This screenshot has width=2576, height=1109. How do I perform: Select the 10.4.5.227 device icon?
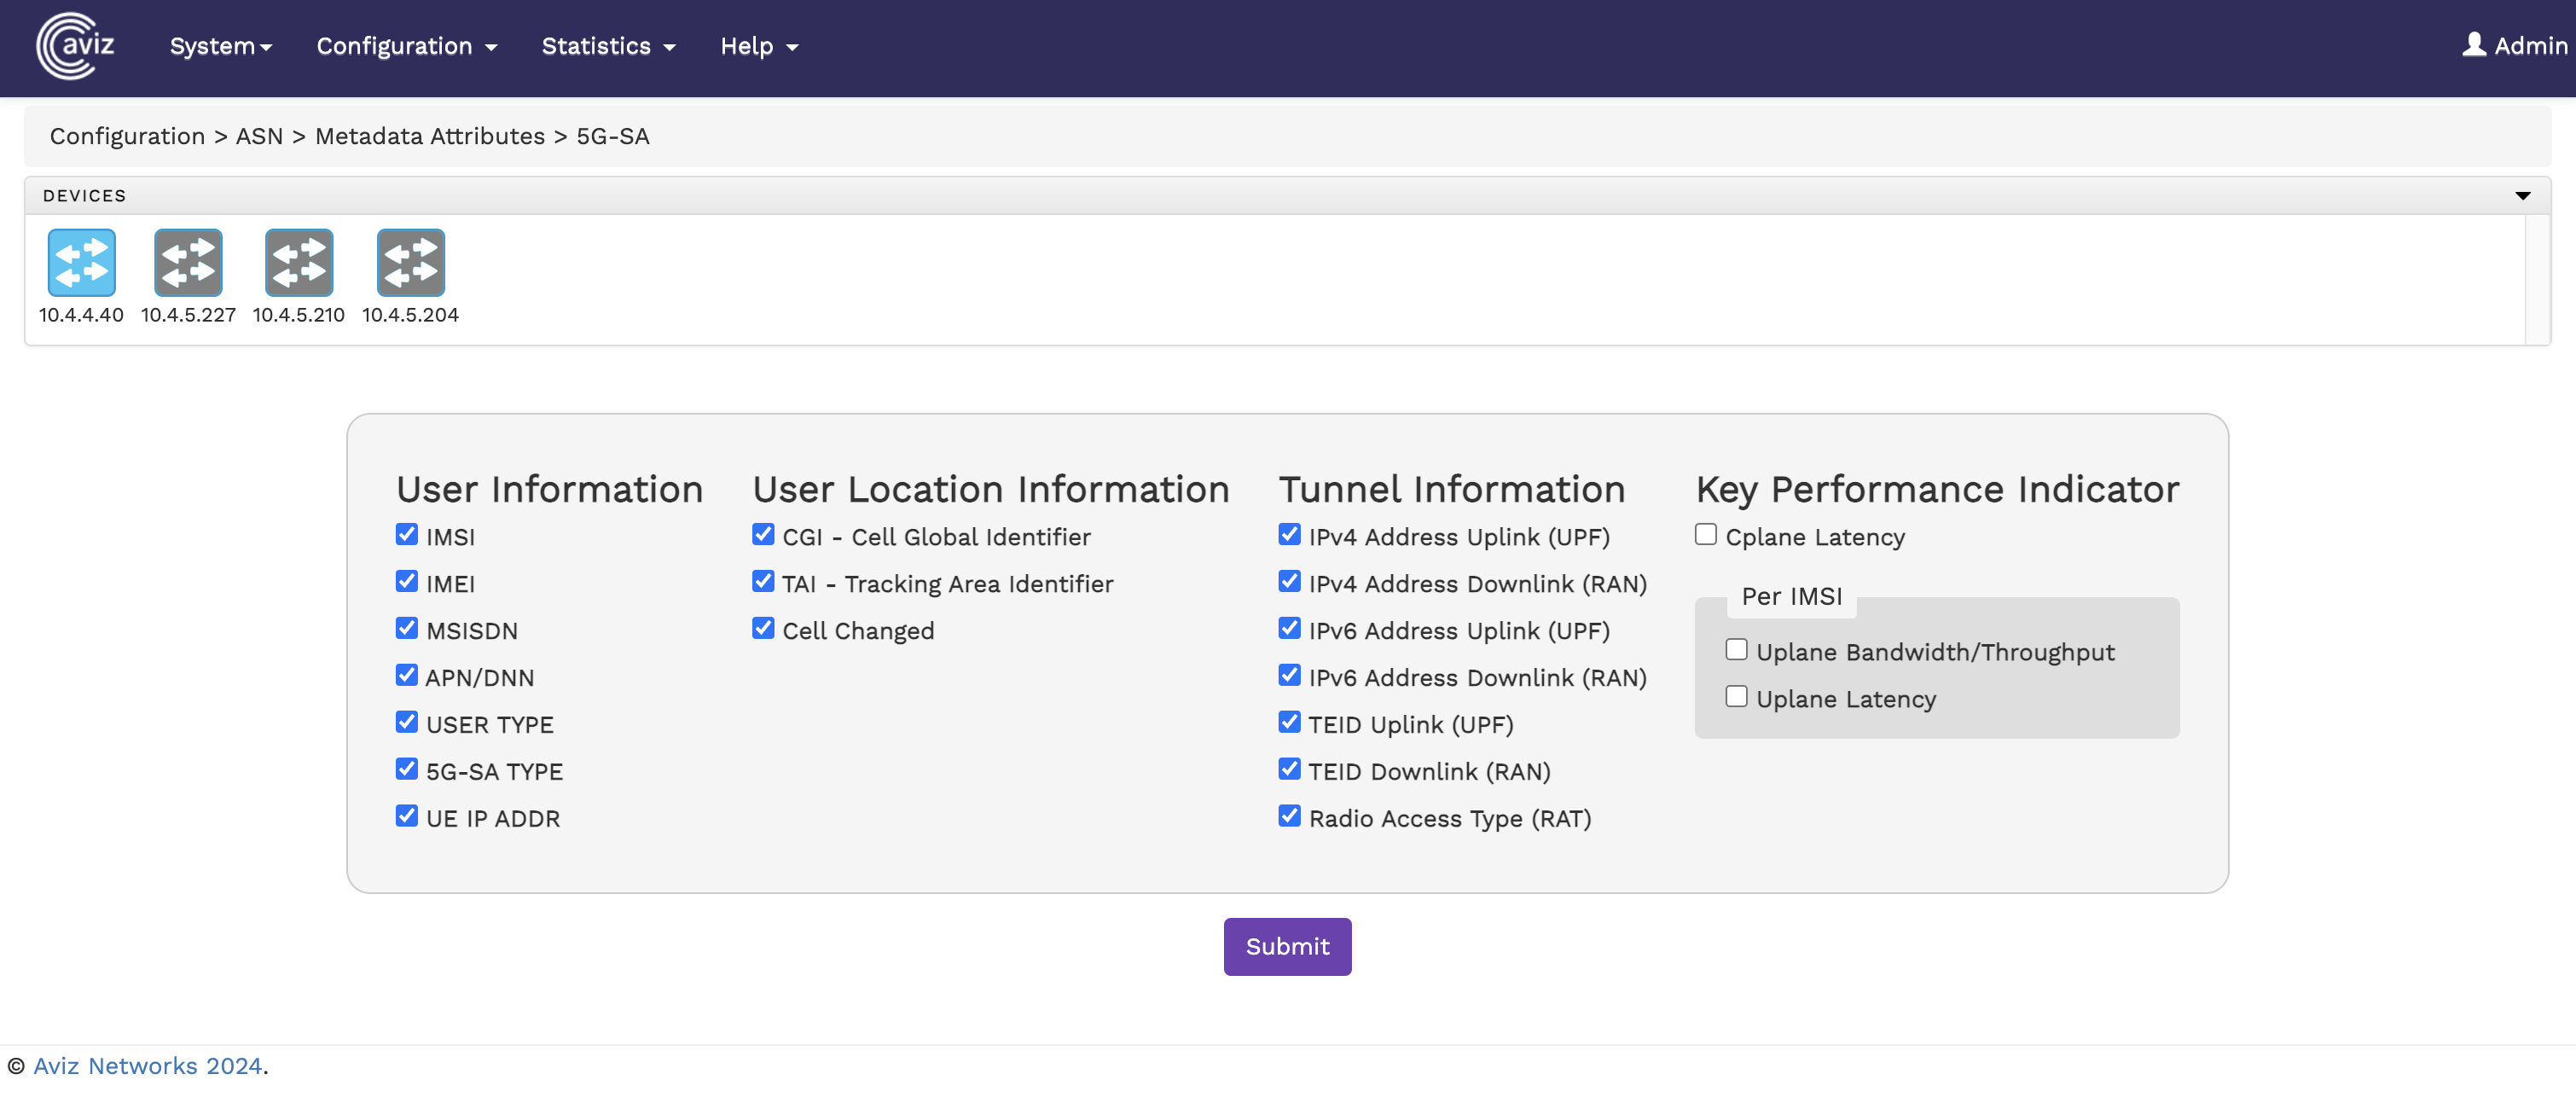[x=188, y=263]
